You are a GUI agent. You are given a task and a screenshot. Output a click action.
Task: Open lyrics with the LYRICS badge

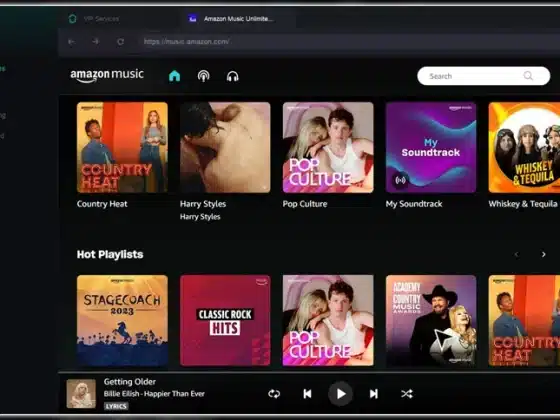point(116,406)
